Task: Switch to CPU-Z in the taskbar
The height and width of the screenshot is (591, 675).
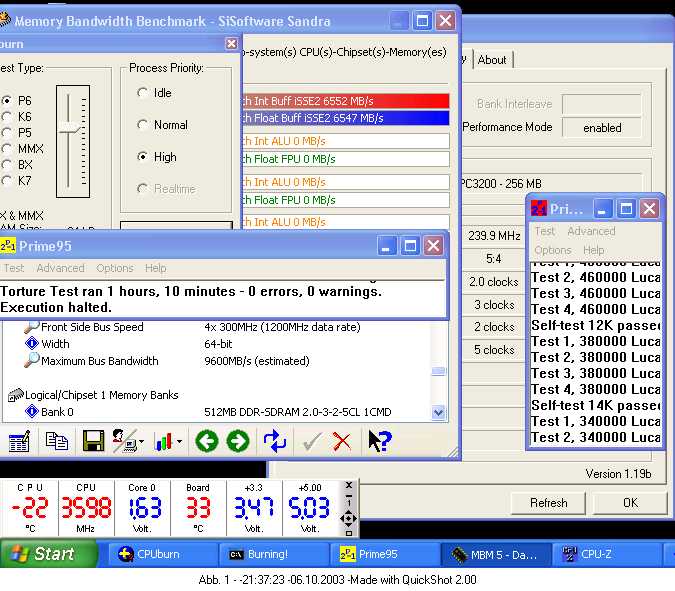Action: pyautogui.click(x=607, y=554)
